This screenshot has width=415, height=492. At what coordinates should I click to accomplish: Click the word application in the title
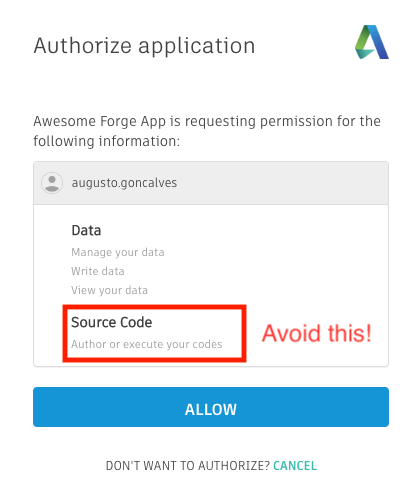pyautogui.click(x=197, y=46)
